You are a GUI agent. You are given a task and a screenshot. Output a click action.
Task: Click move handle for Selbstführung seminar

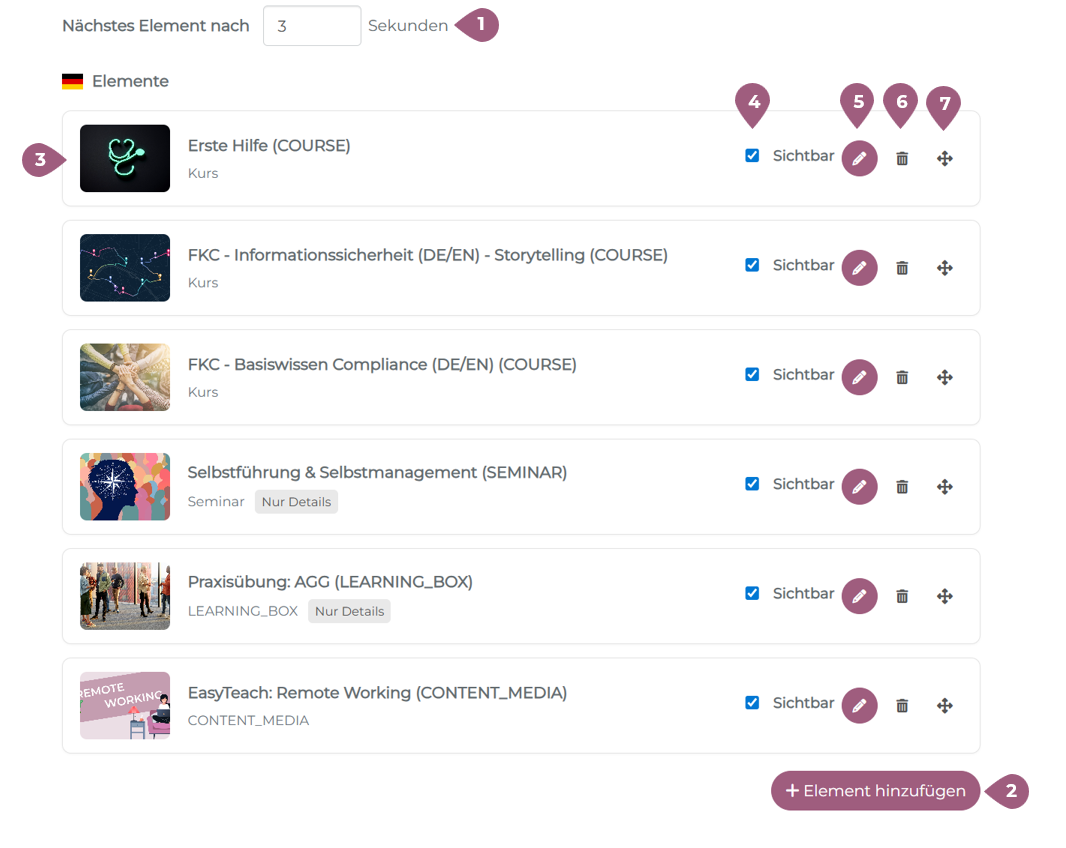pos(944,487)
